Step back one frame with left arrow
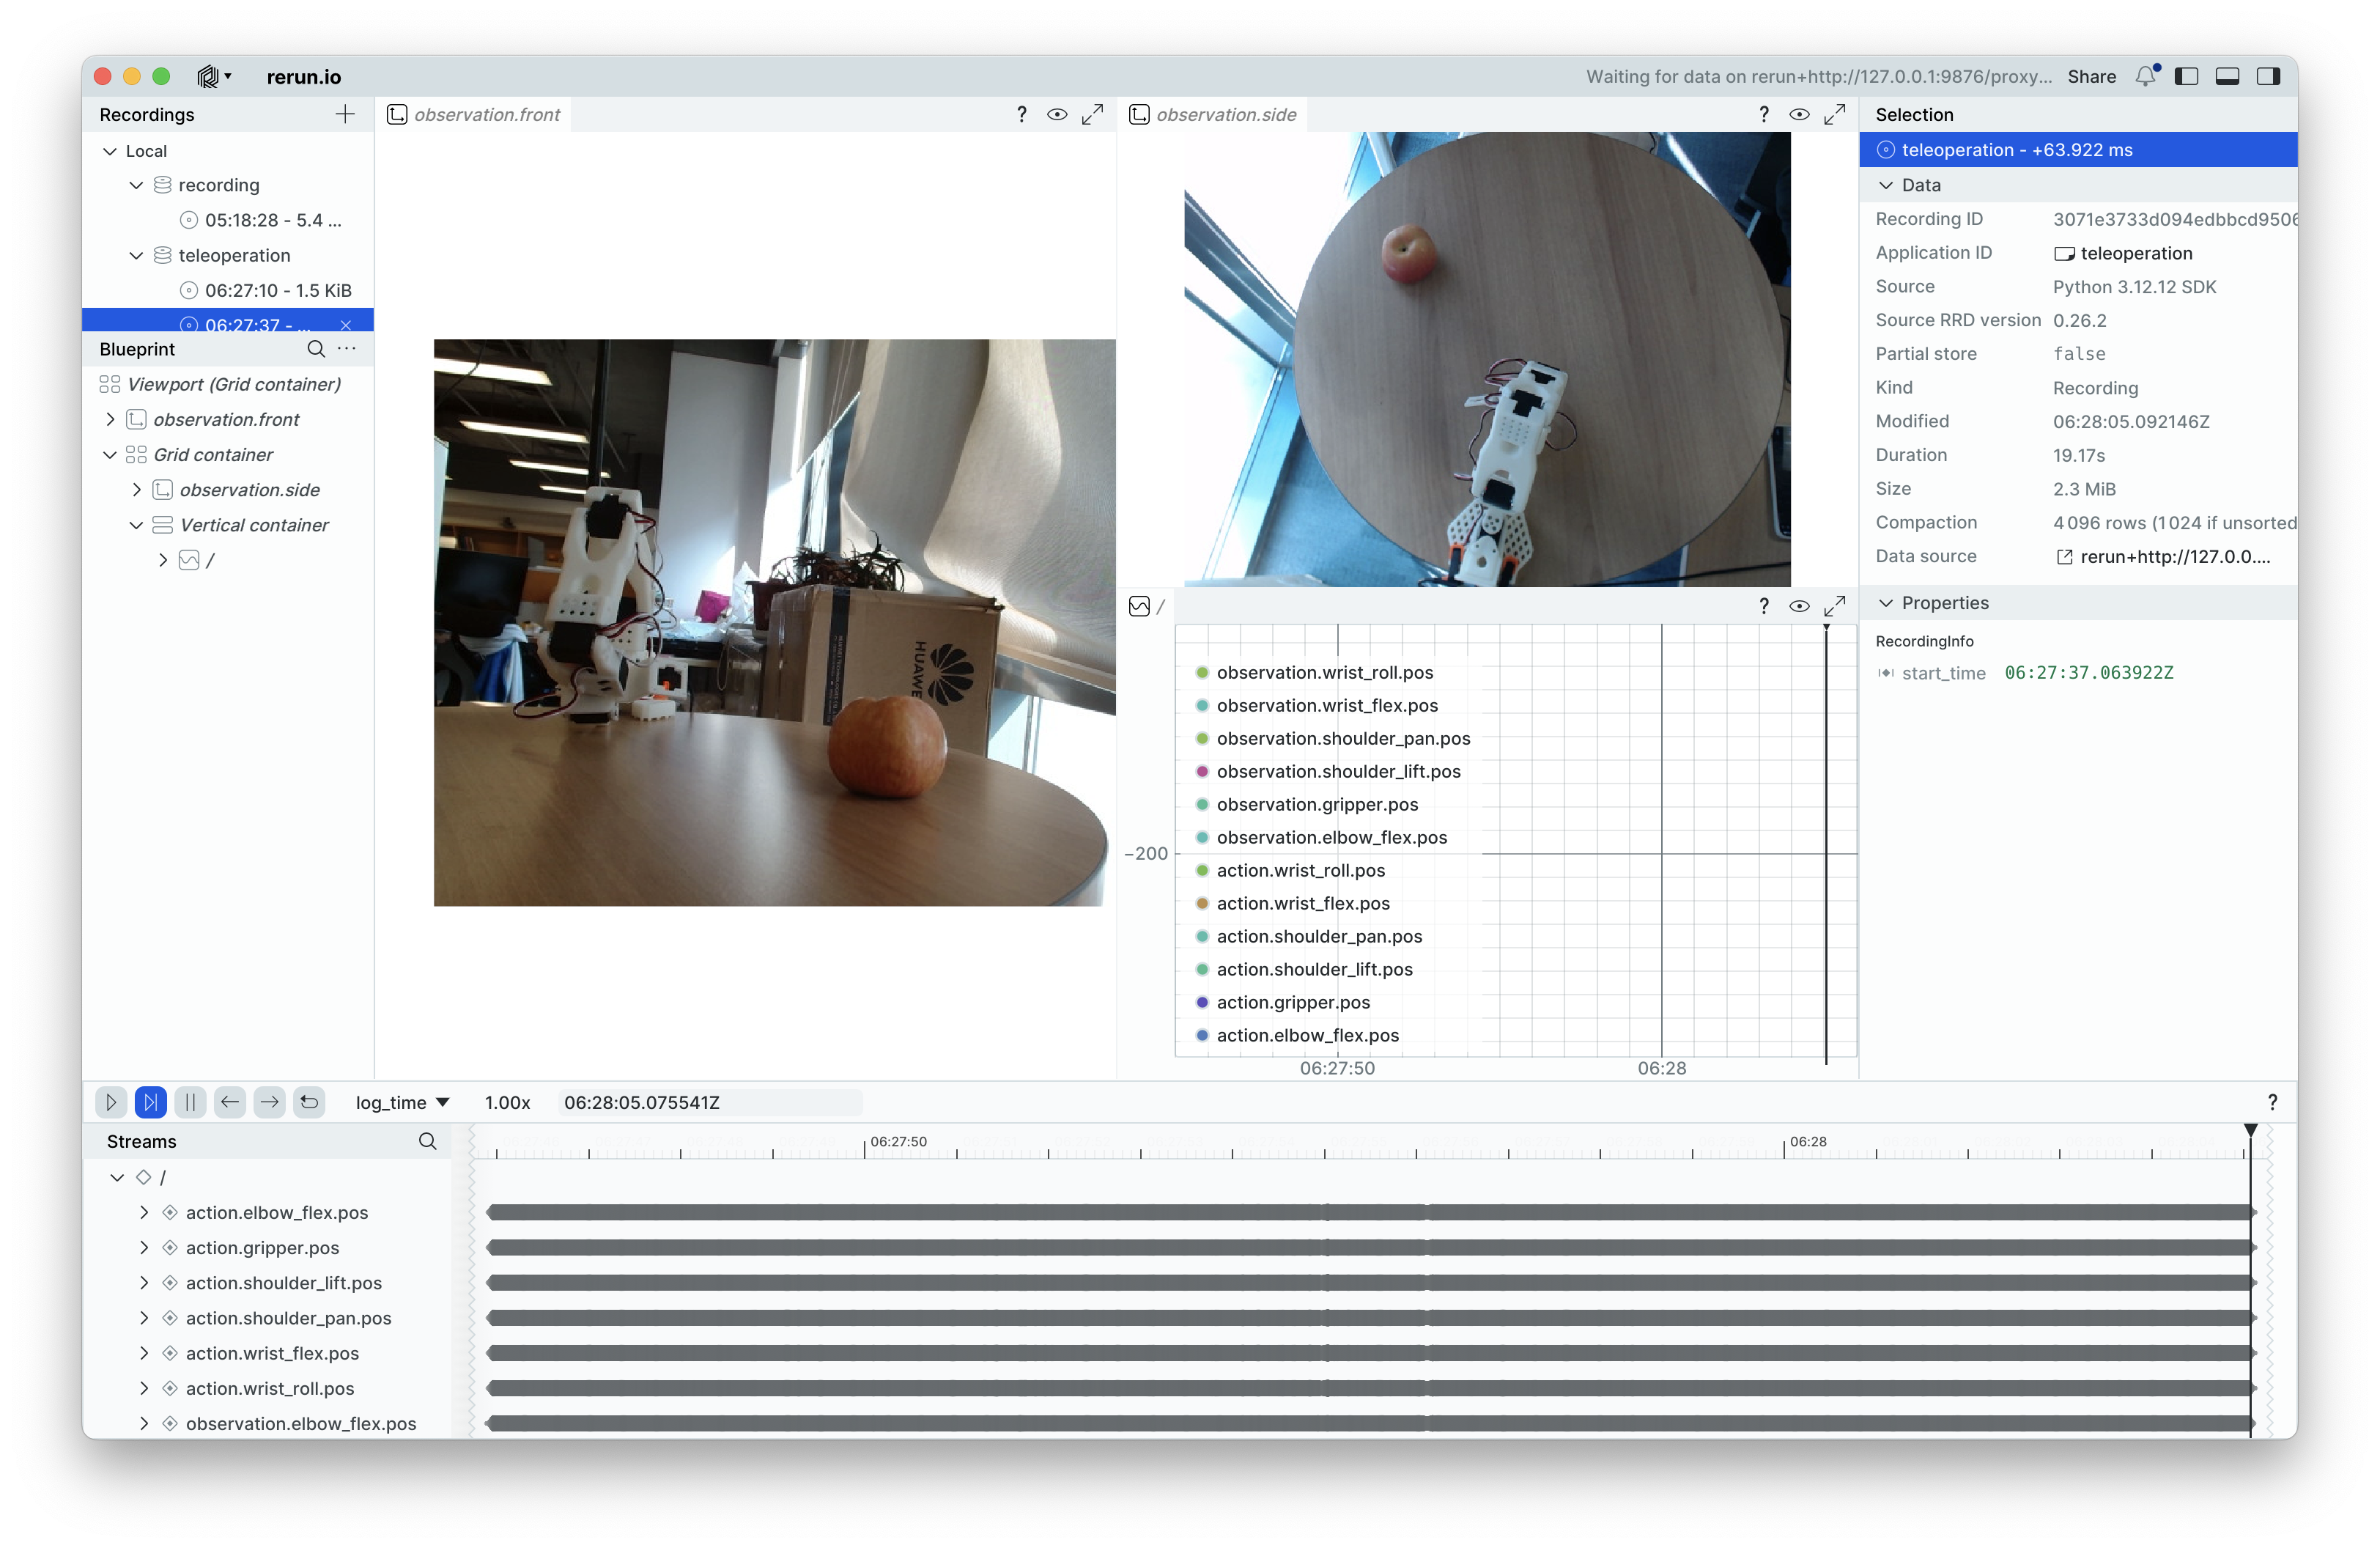This screenshot has height=1548, width=2380. pyautogui.click(x=230, y=1102)
